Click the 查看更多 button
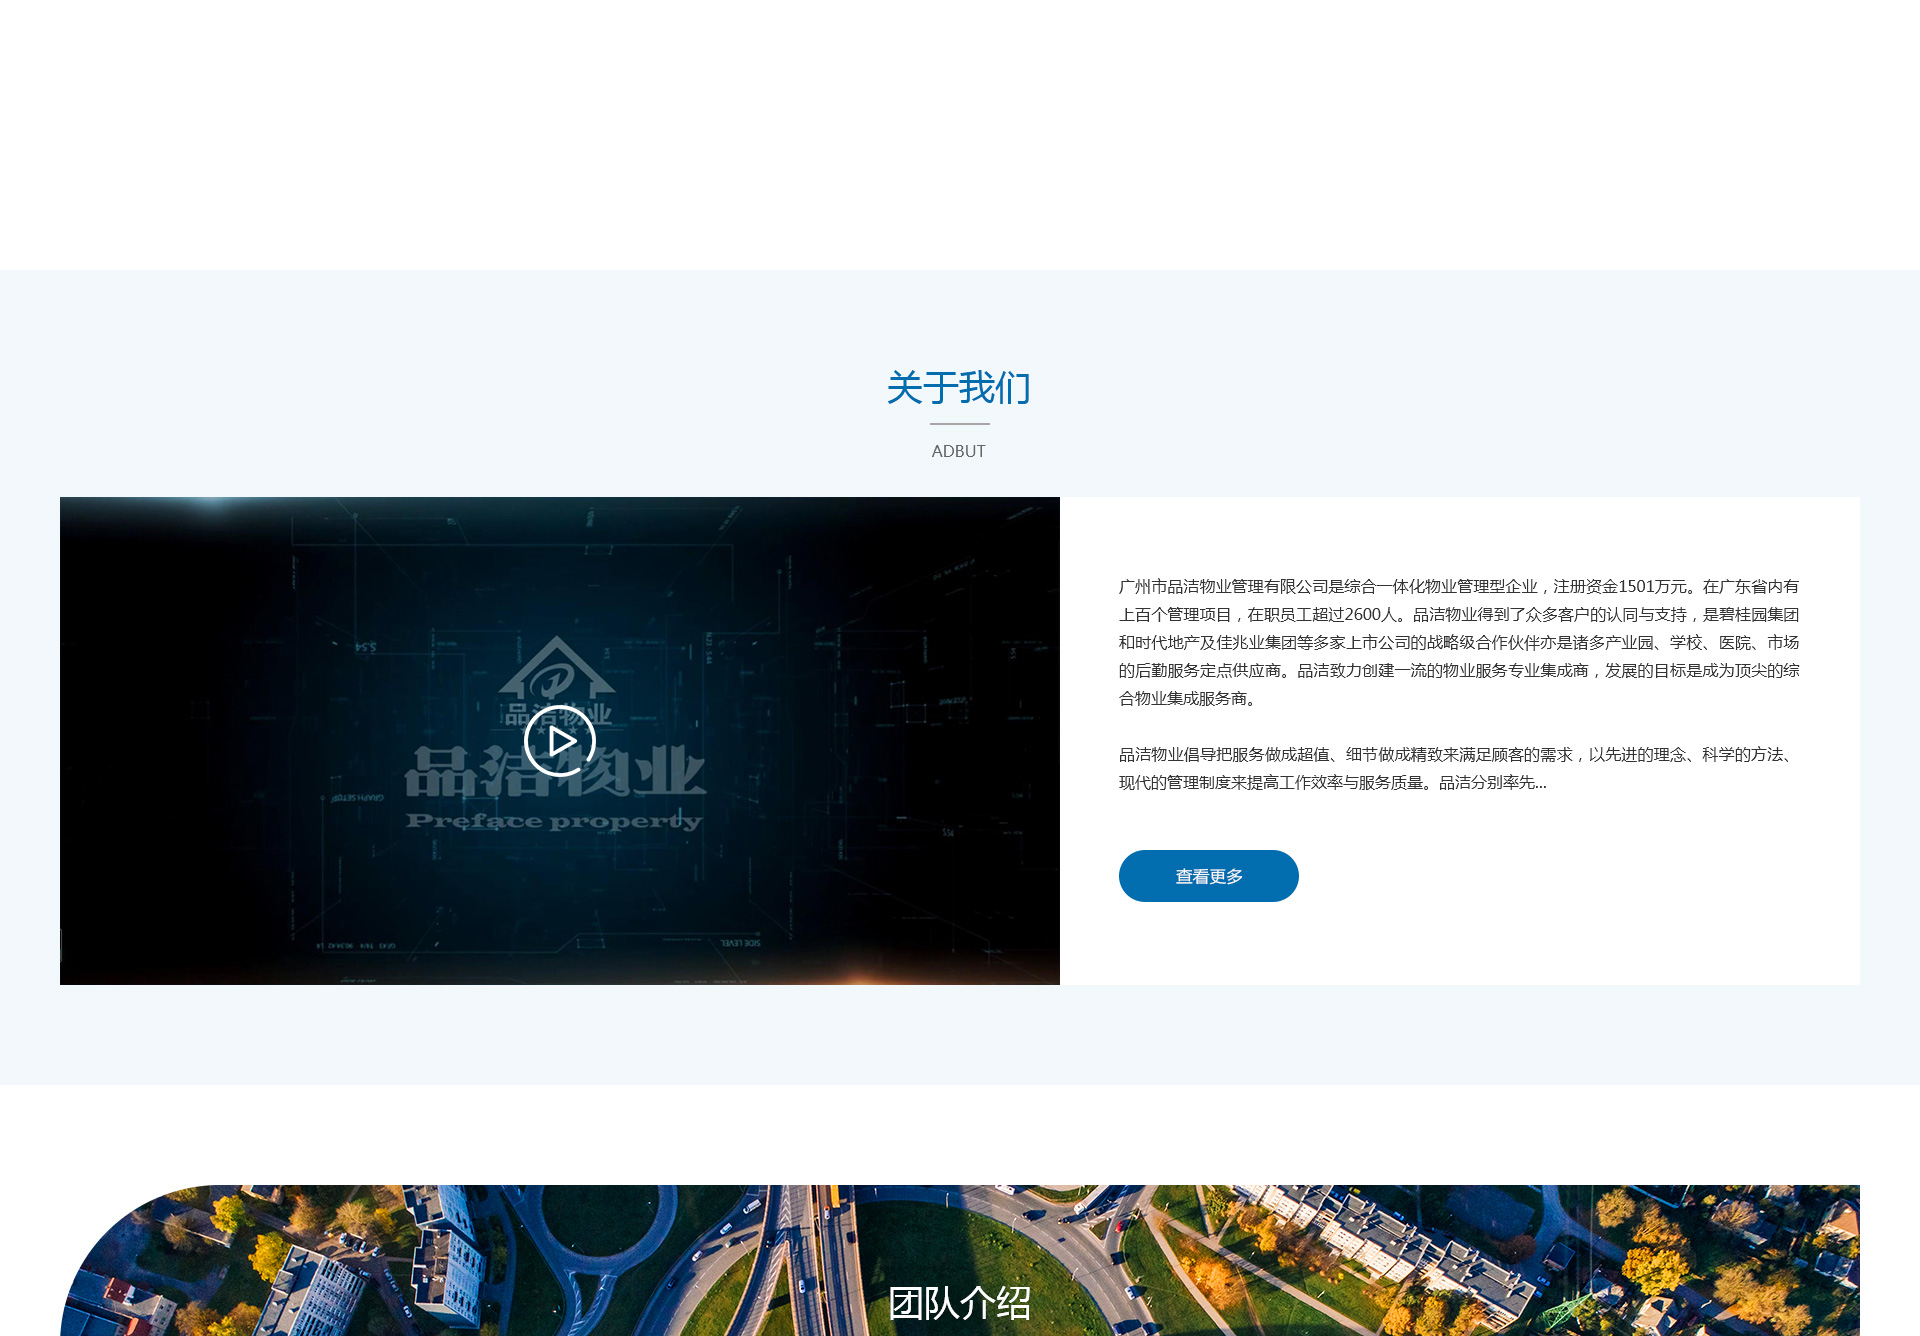 click(x=1208, y=876)
